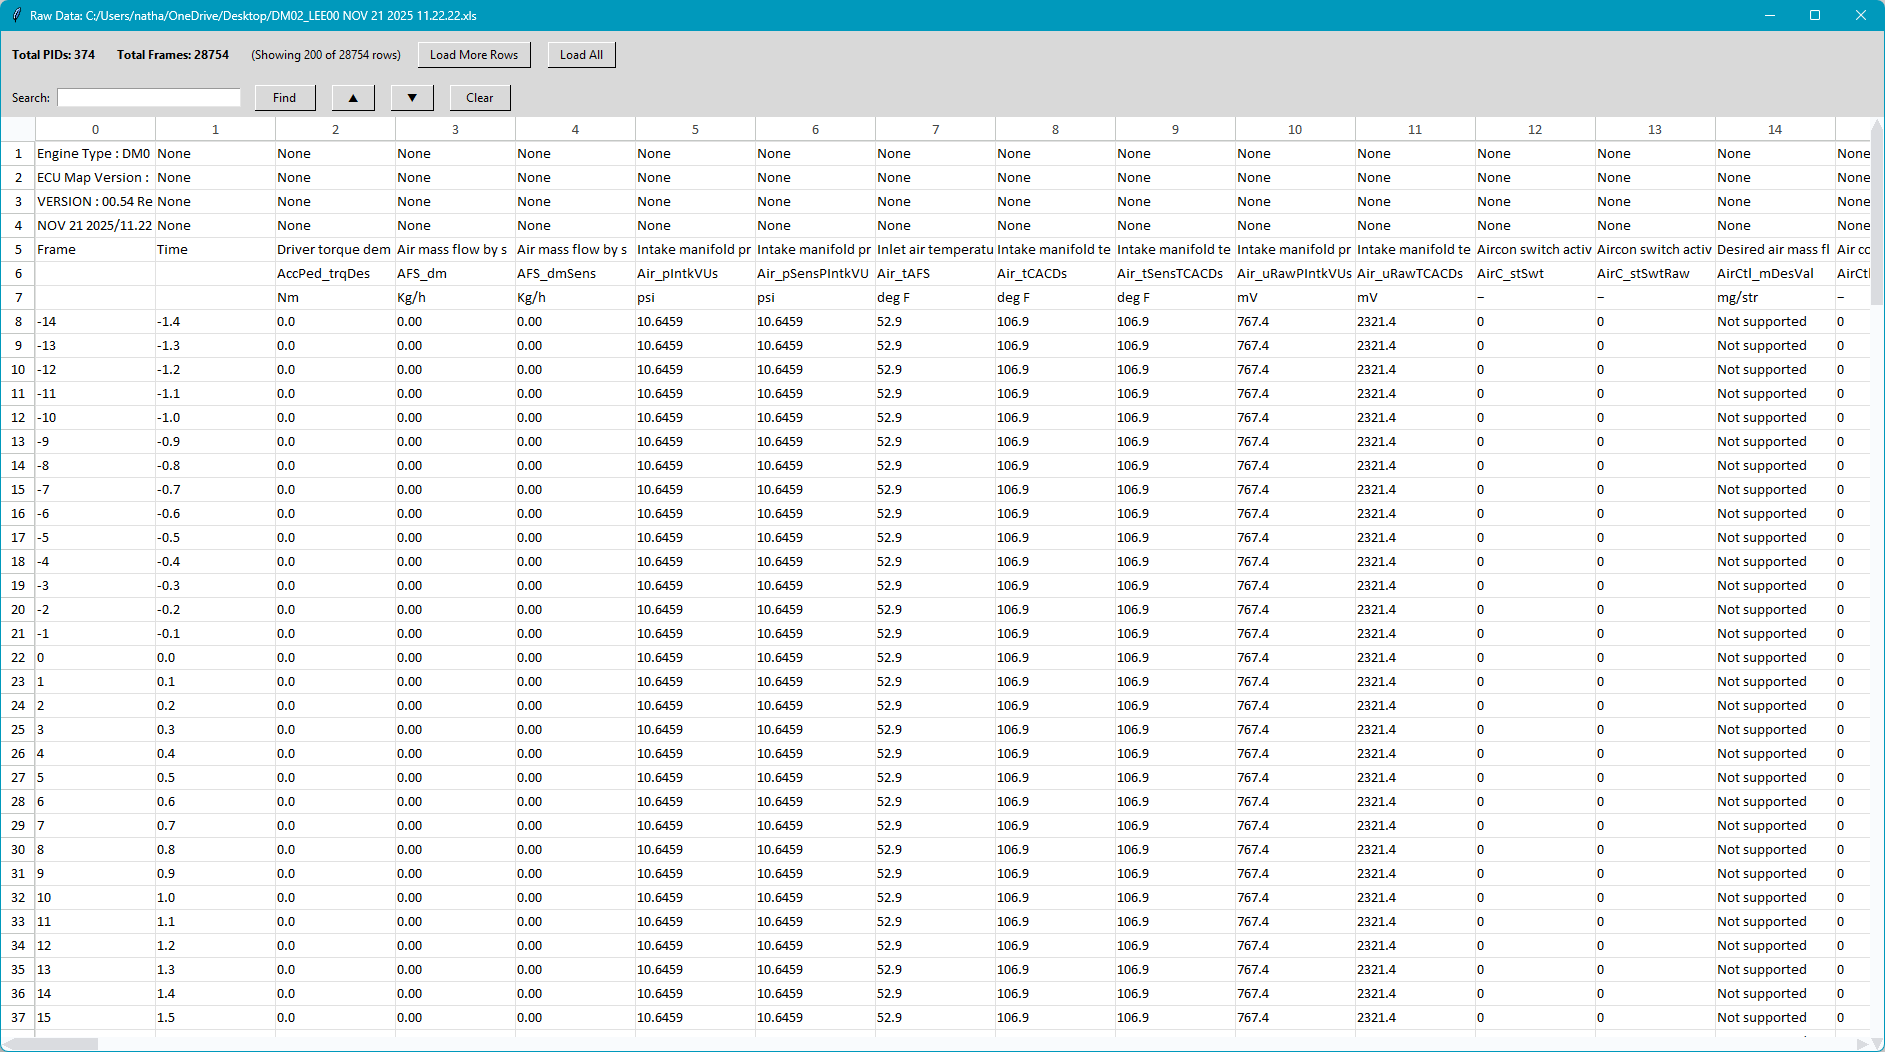Focus the Search input field
The width and height of the screenshot is (1885, 1052).
pyautogui.click(x=149, y=97)
